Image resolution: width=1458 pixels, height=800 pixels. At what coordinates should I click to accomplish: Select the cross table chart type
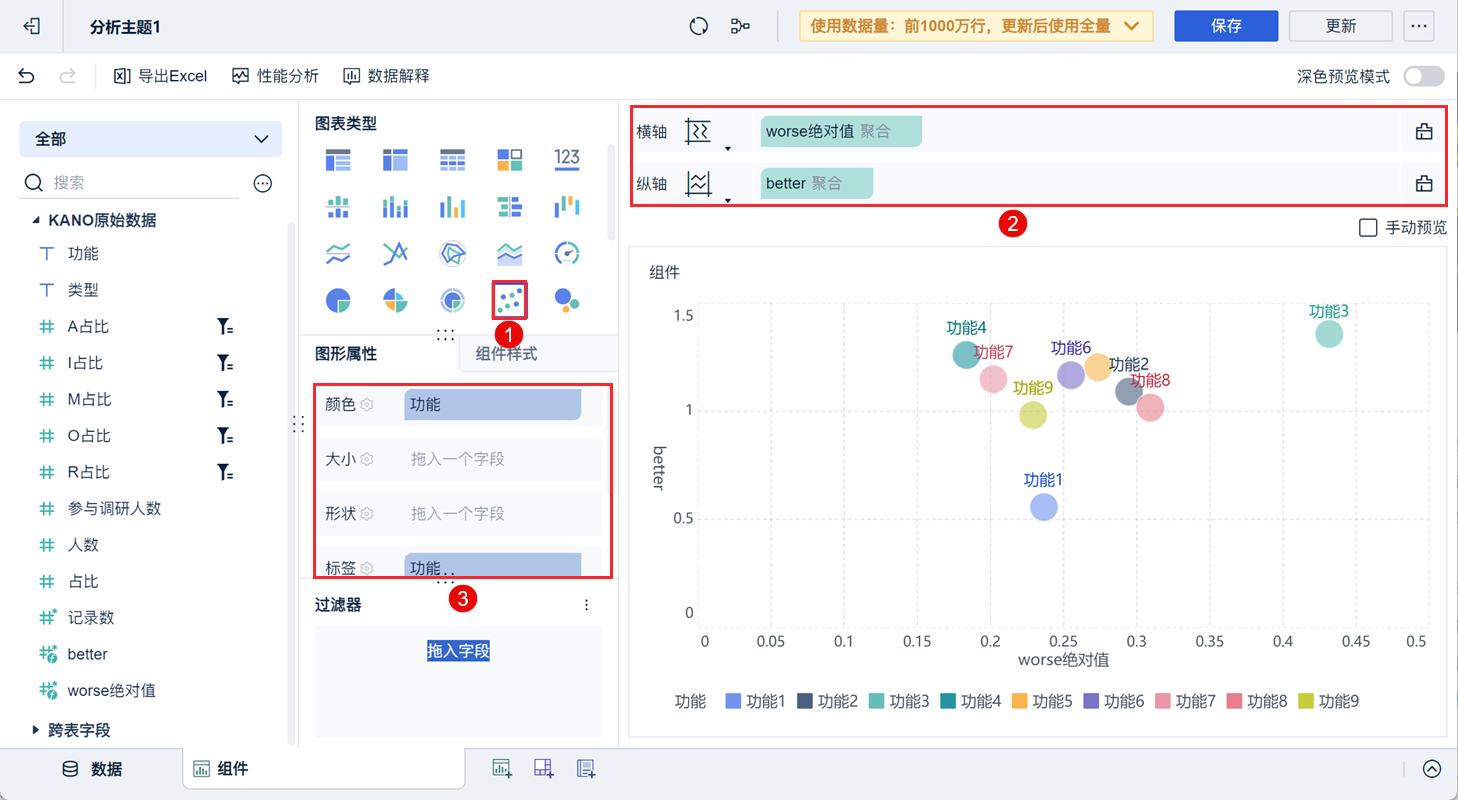point(395,158)
